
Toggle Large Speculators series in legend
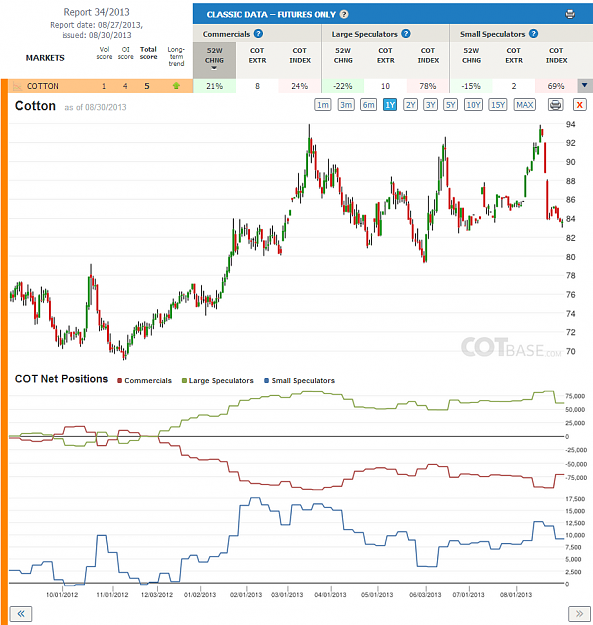point(218,381)
